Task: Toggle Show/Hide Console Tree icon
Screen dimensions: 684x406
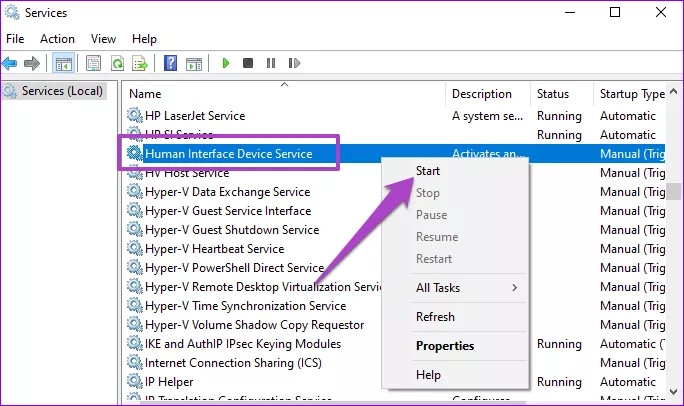Action: (64, 64)
